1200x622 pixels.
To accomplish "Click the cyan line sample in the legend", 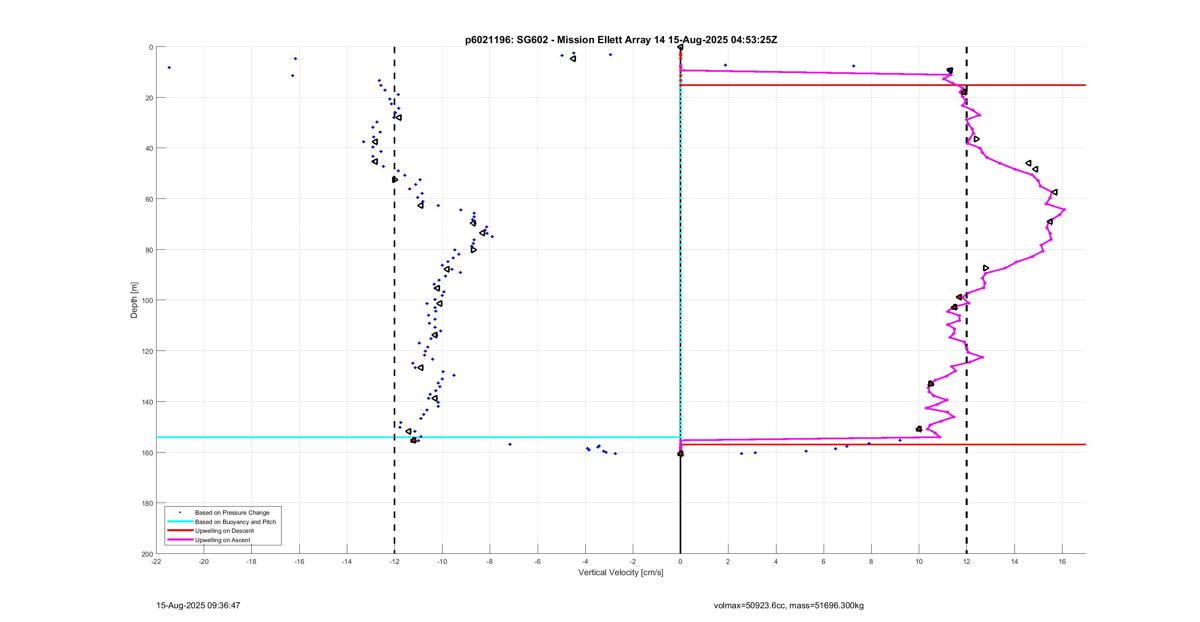I will 179,522.
